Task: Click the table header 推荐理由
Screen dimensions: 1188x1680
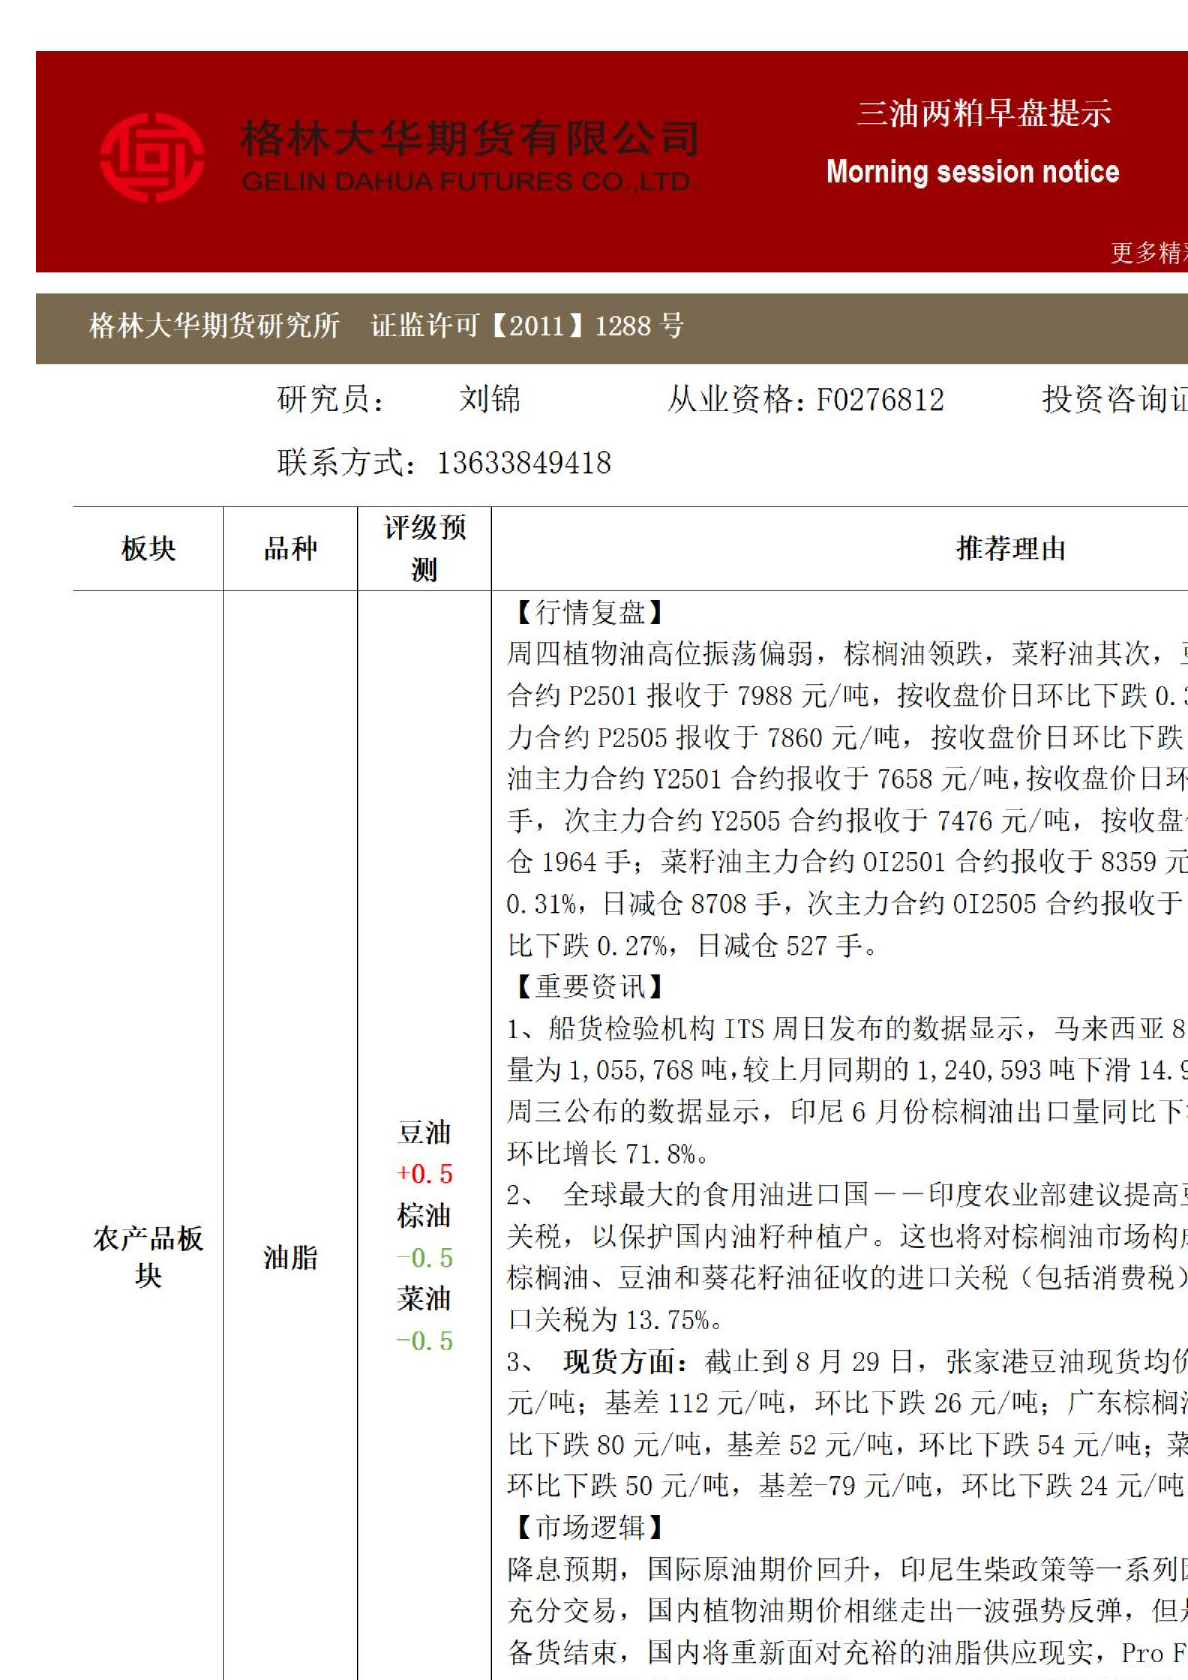Action: click(1011, 549)
